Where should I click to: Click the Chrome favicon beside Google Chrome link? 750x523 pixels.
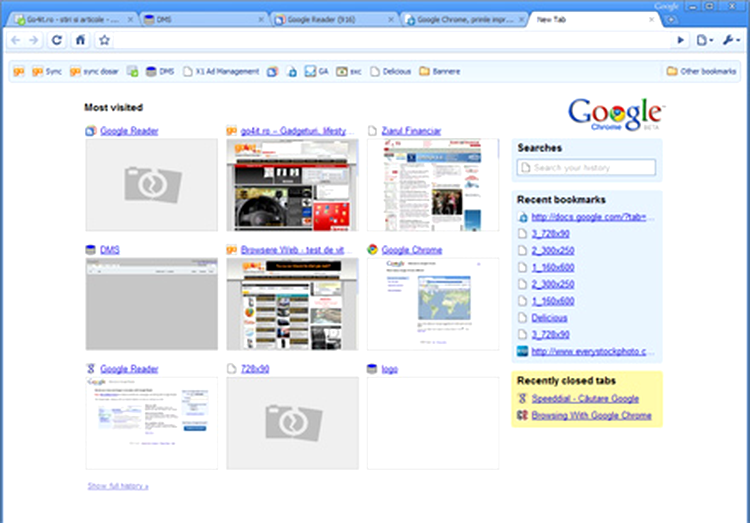point(372,250)
